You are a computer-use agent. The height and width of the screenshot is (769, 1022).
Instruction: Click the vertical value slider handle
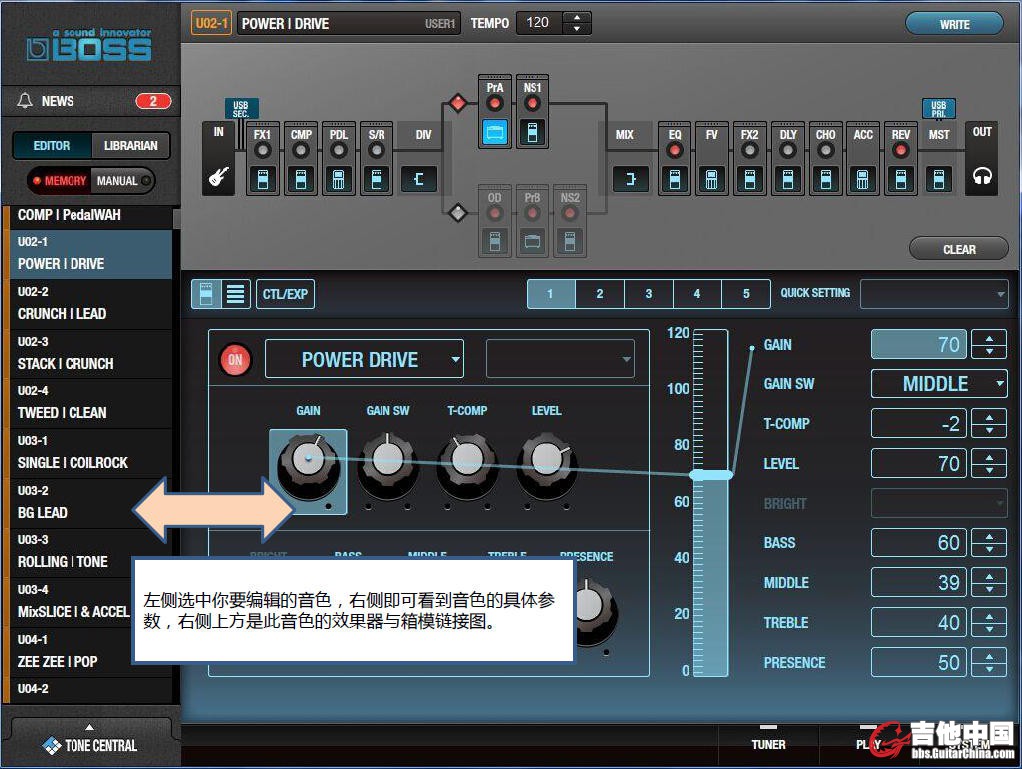[x=711, y=475]
